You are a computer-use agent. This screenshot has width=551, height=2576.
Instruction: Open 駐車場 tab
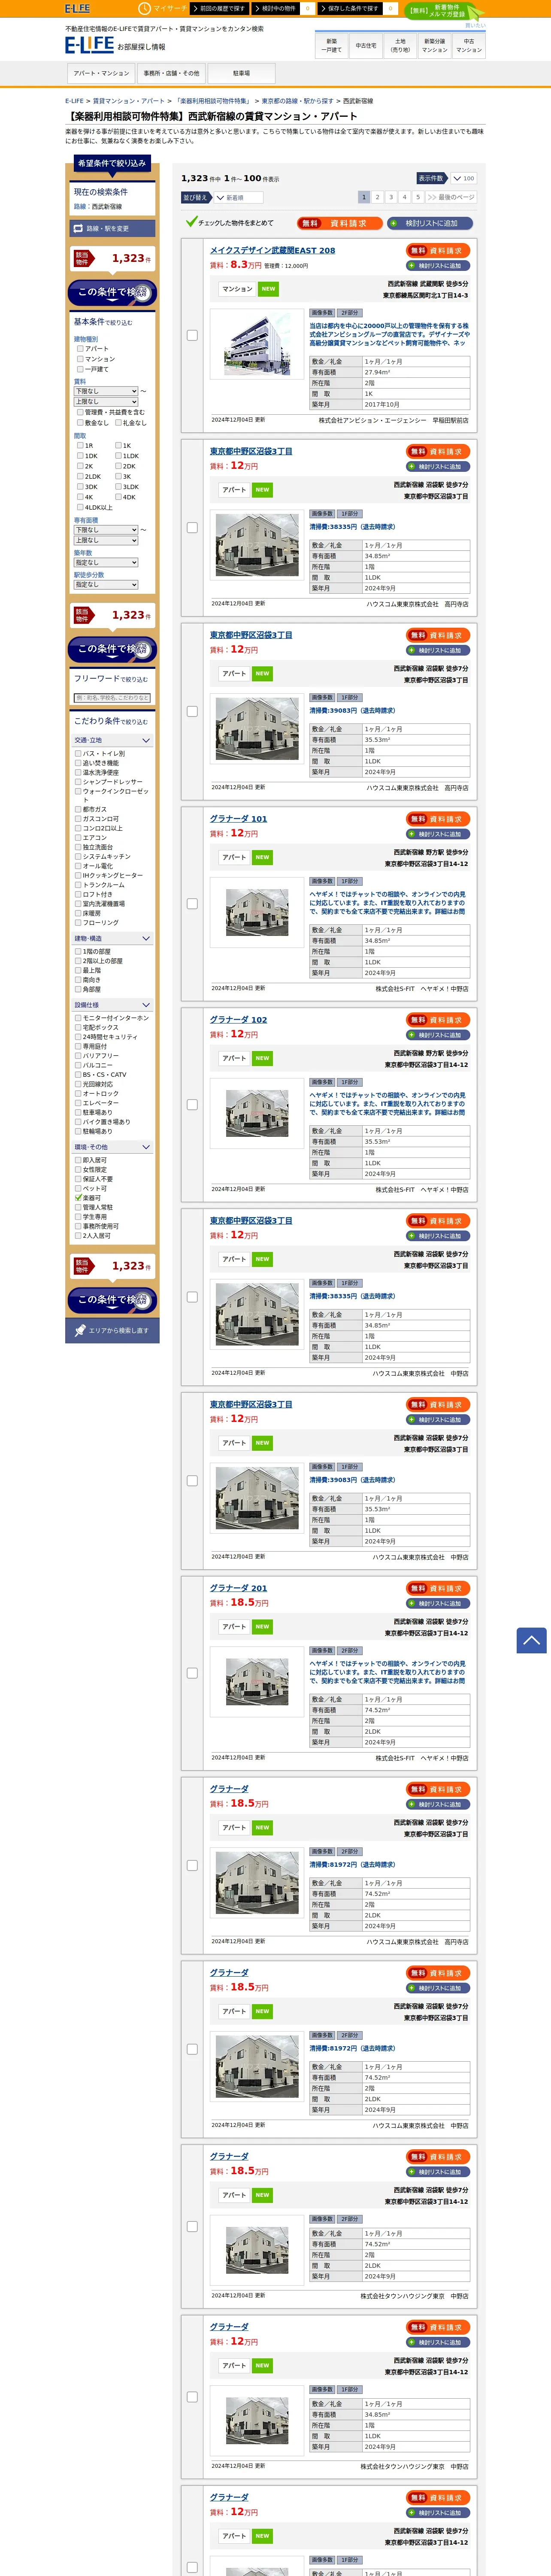click(241, 73)
